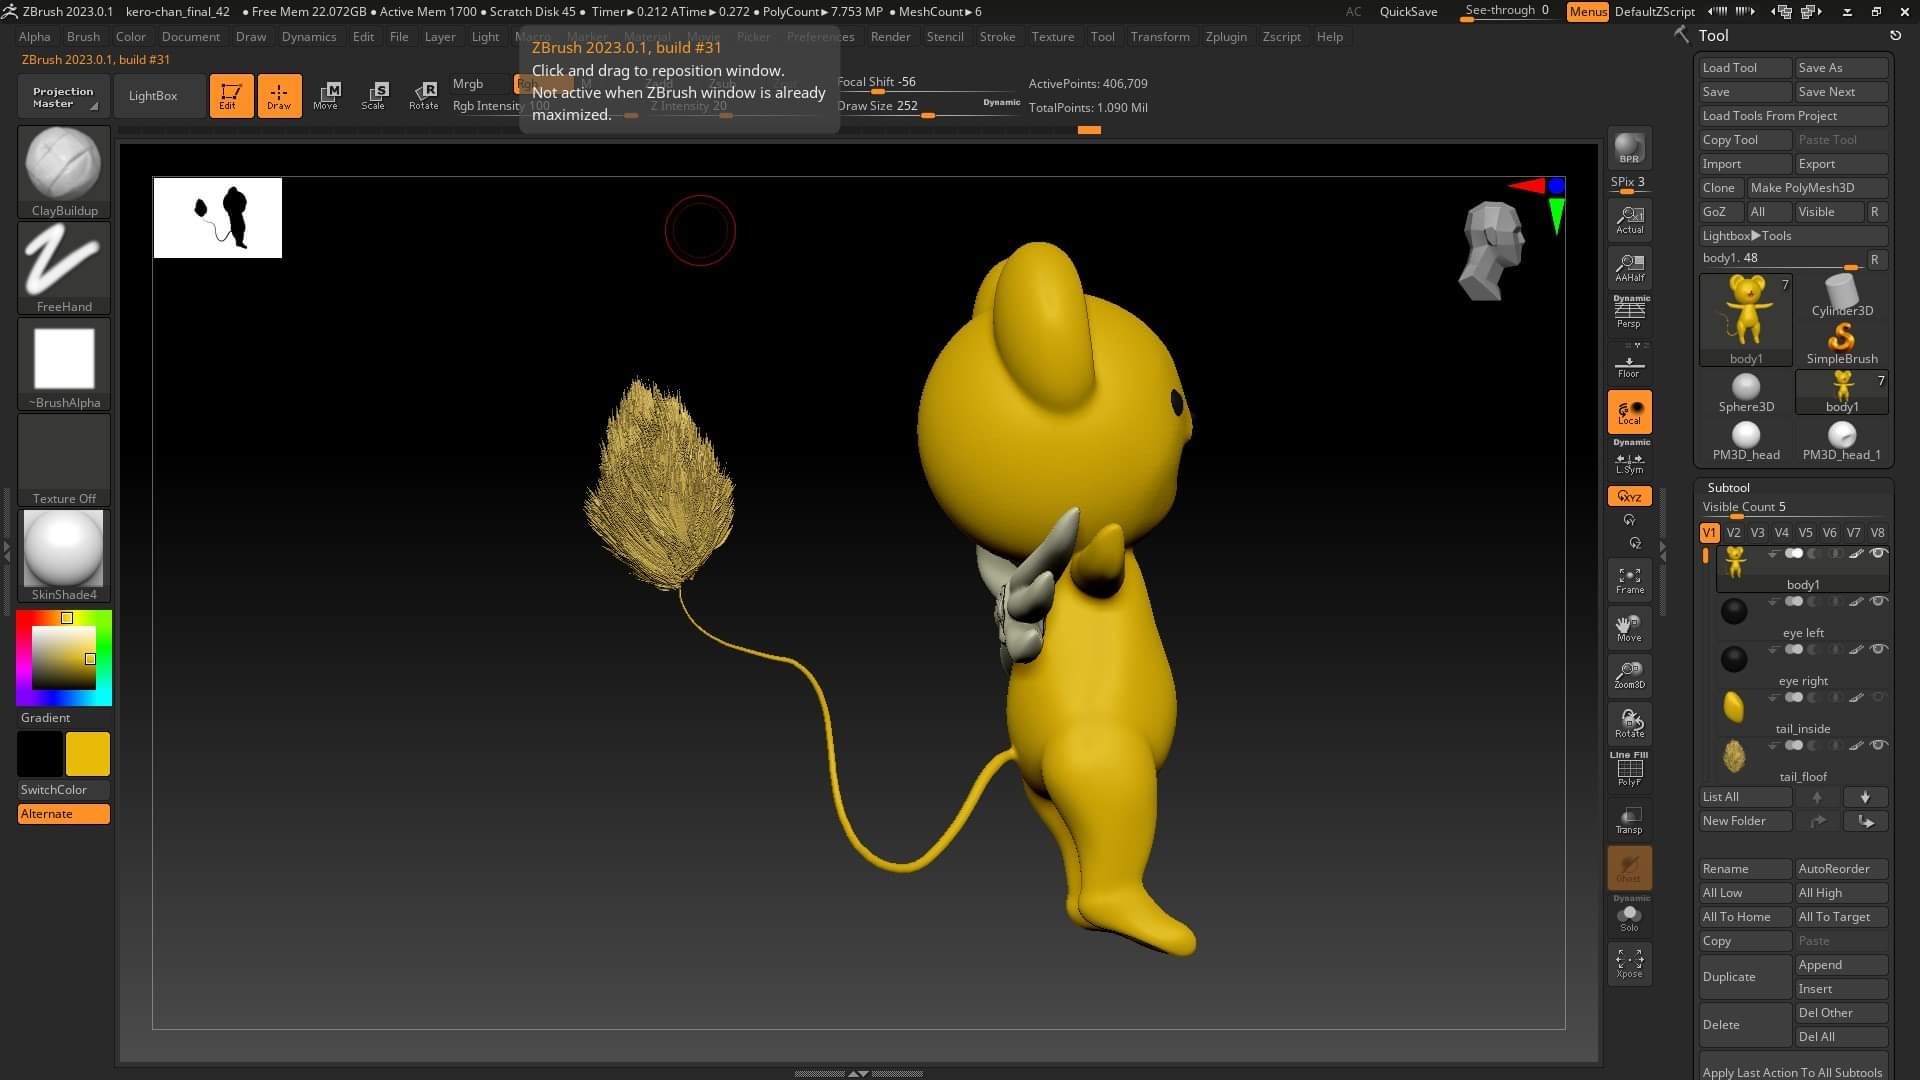This screenshot has width=1920, height=1080.
Task: Click the BPR render icon
Action: tap(1629, 148)
